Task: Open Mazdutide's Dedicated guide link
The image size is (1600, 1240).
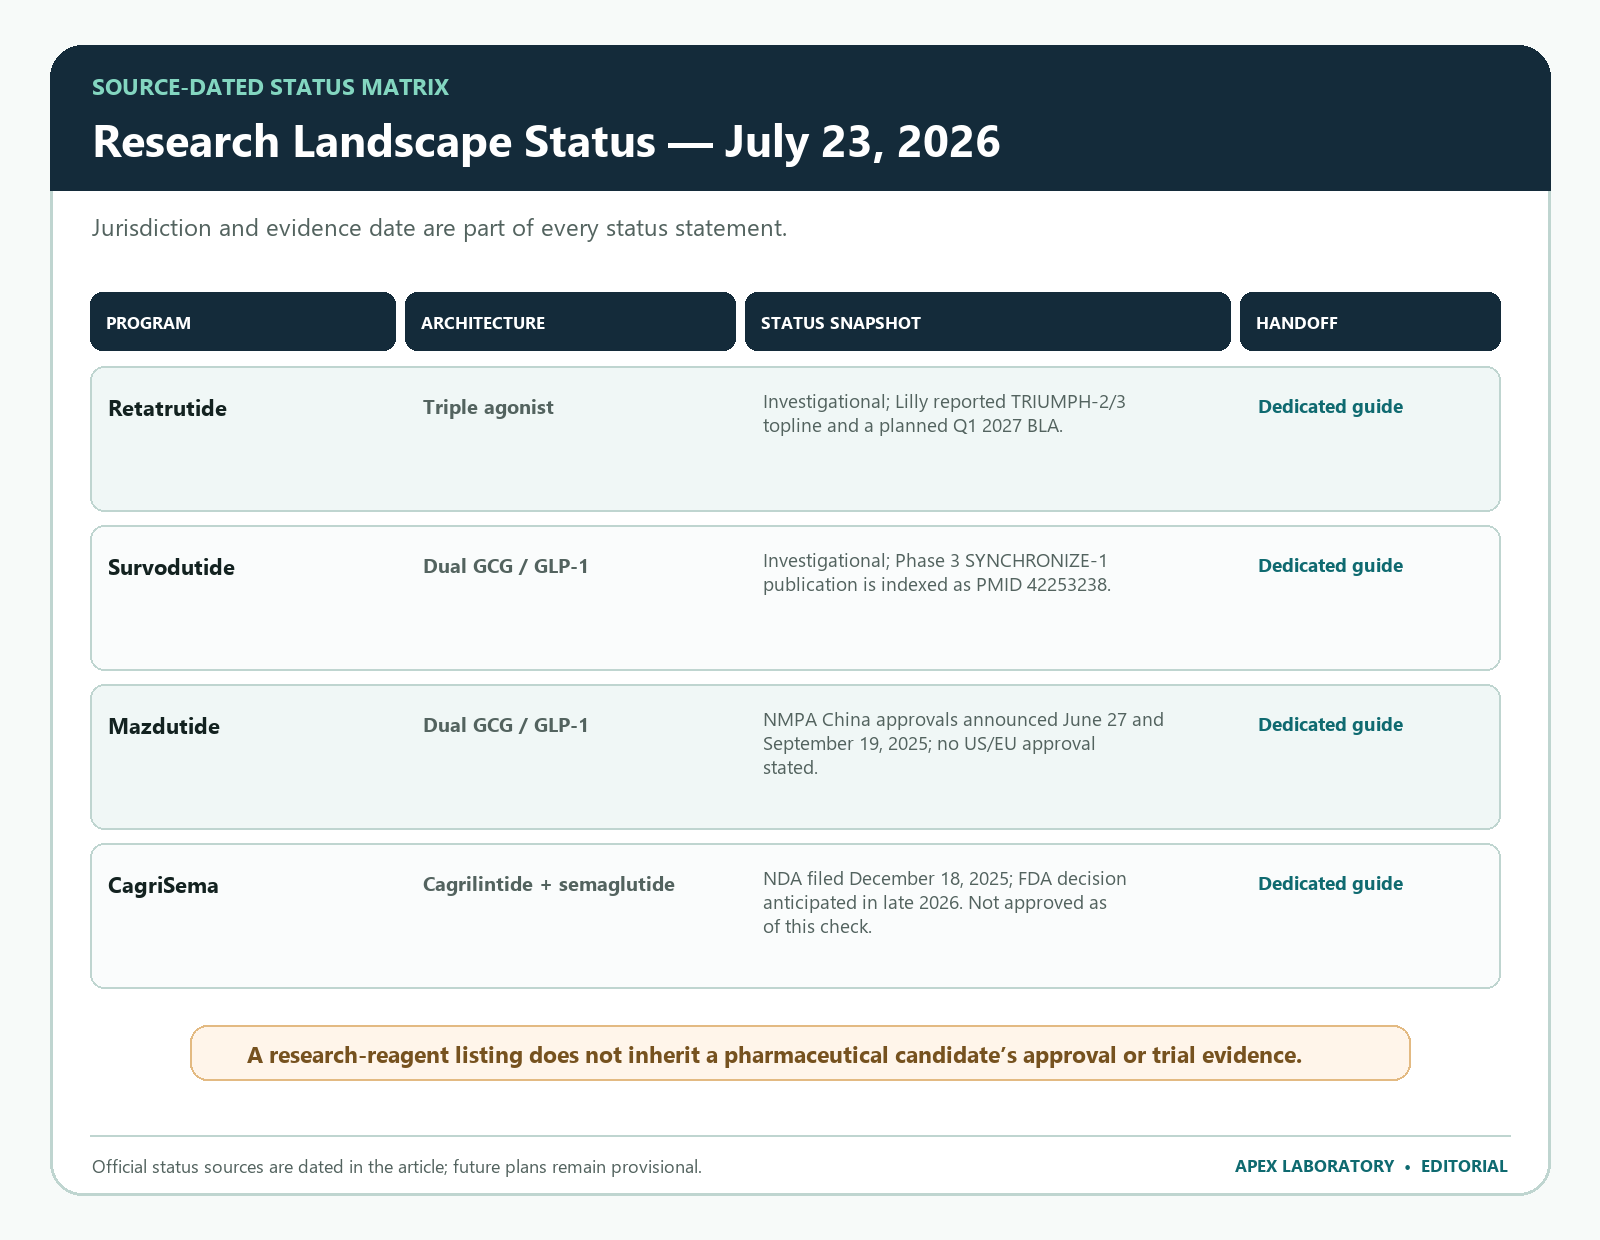Action: tap(1330, 725)
